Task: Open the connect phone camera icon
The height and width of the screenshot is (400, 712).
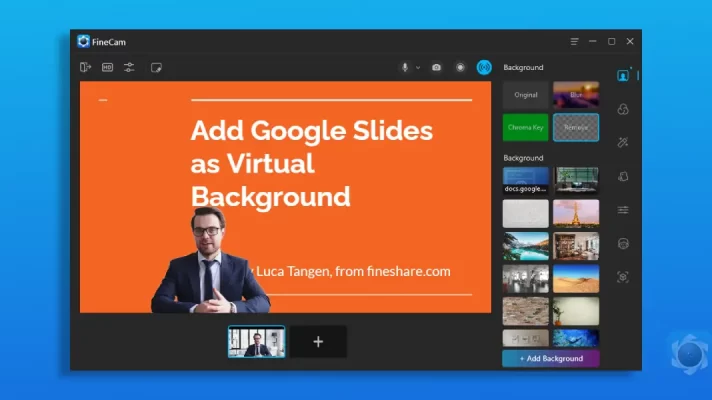Action: click(85, 67)
